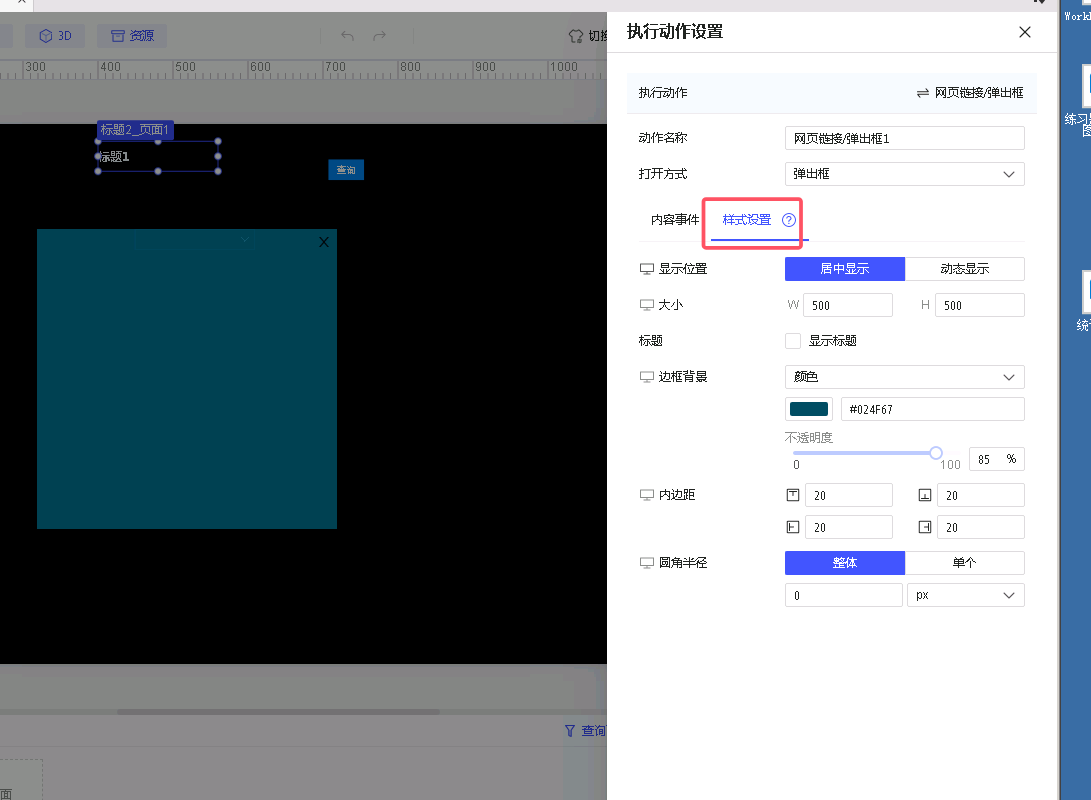This screenshot has height=800, width=1091.
Task: Select 居中显示 position option
Action: [845, 269]
